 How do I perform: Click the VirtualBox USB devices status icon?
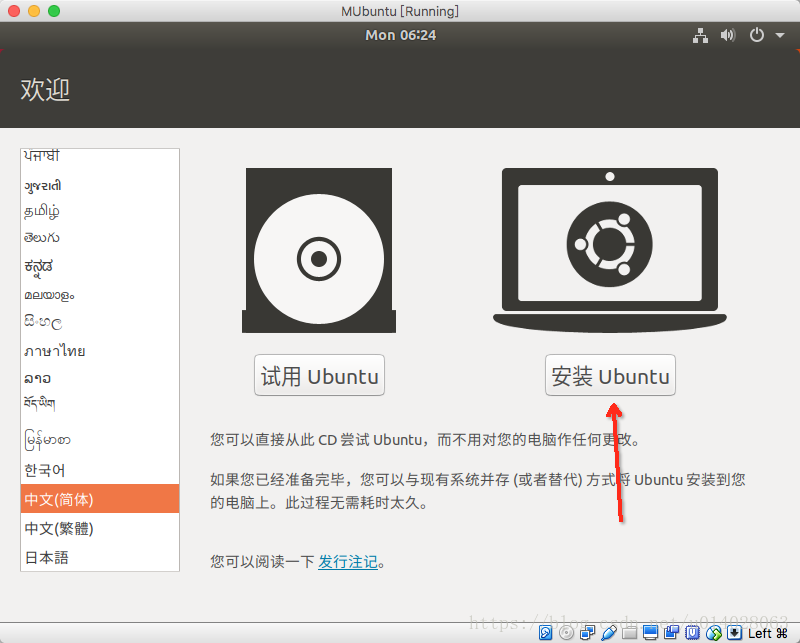608,633
